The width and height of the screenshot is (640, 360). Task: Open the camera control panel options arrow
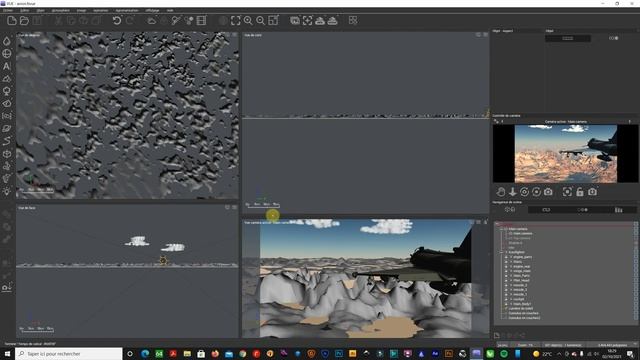coord(629,121)
